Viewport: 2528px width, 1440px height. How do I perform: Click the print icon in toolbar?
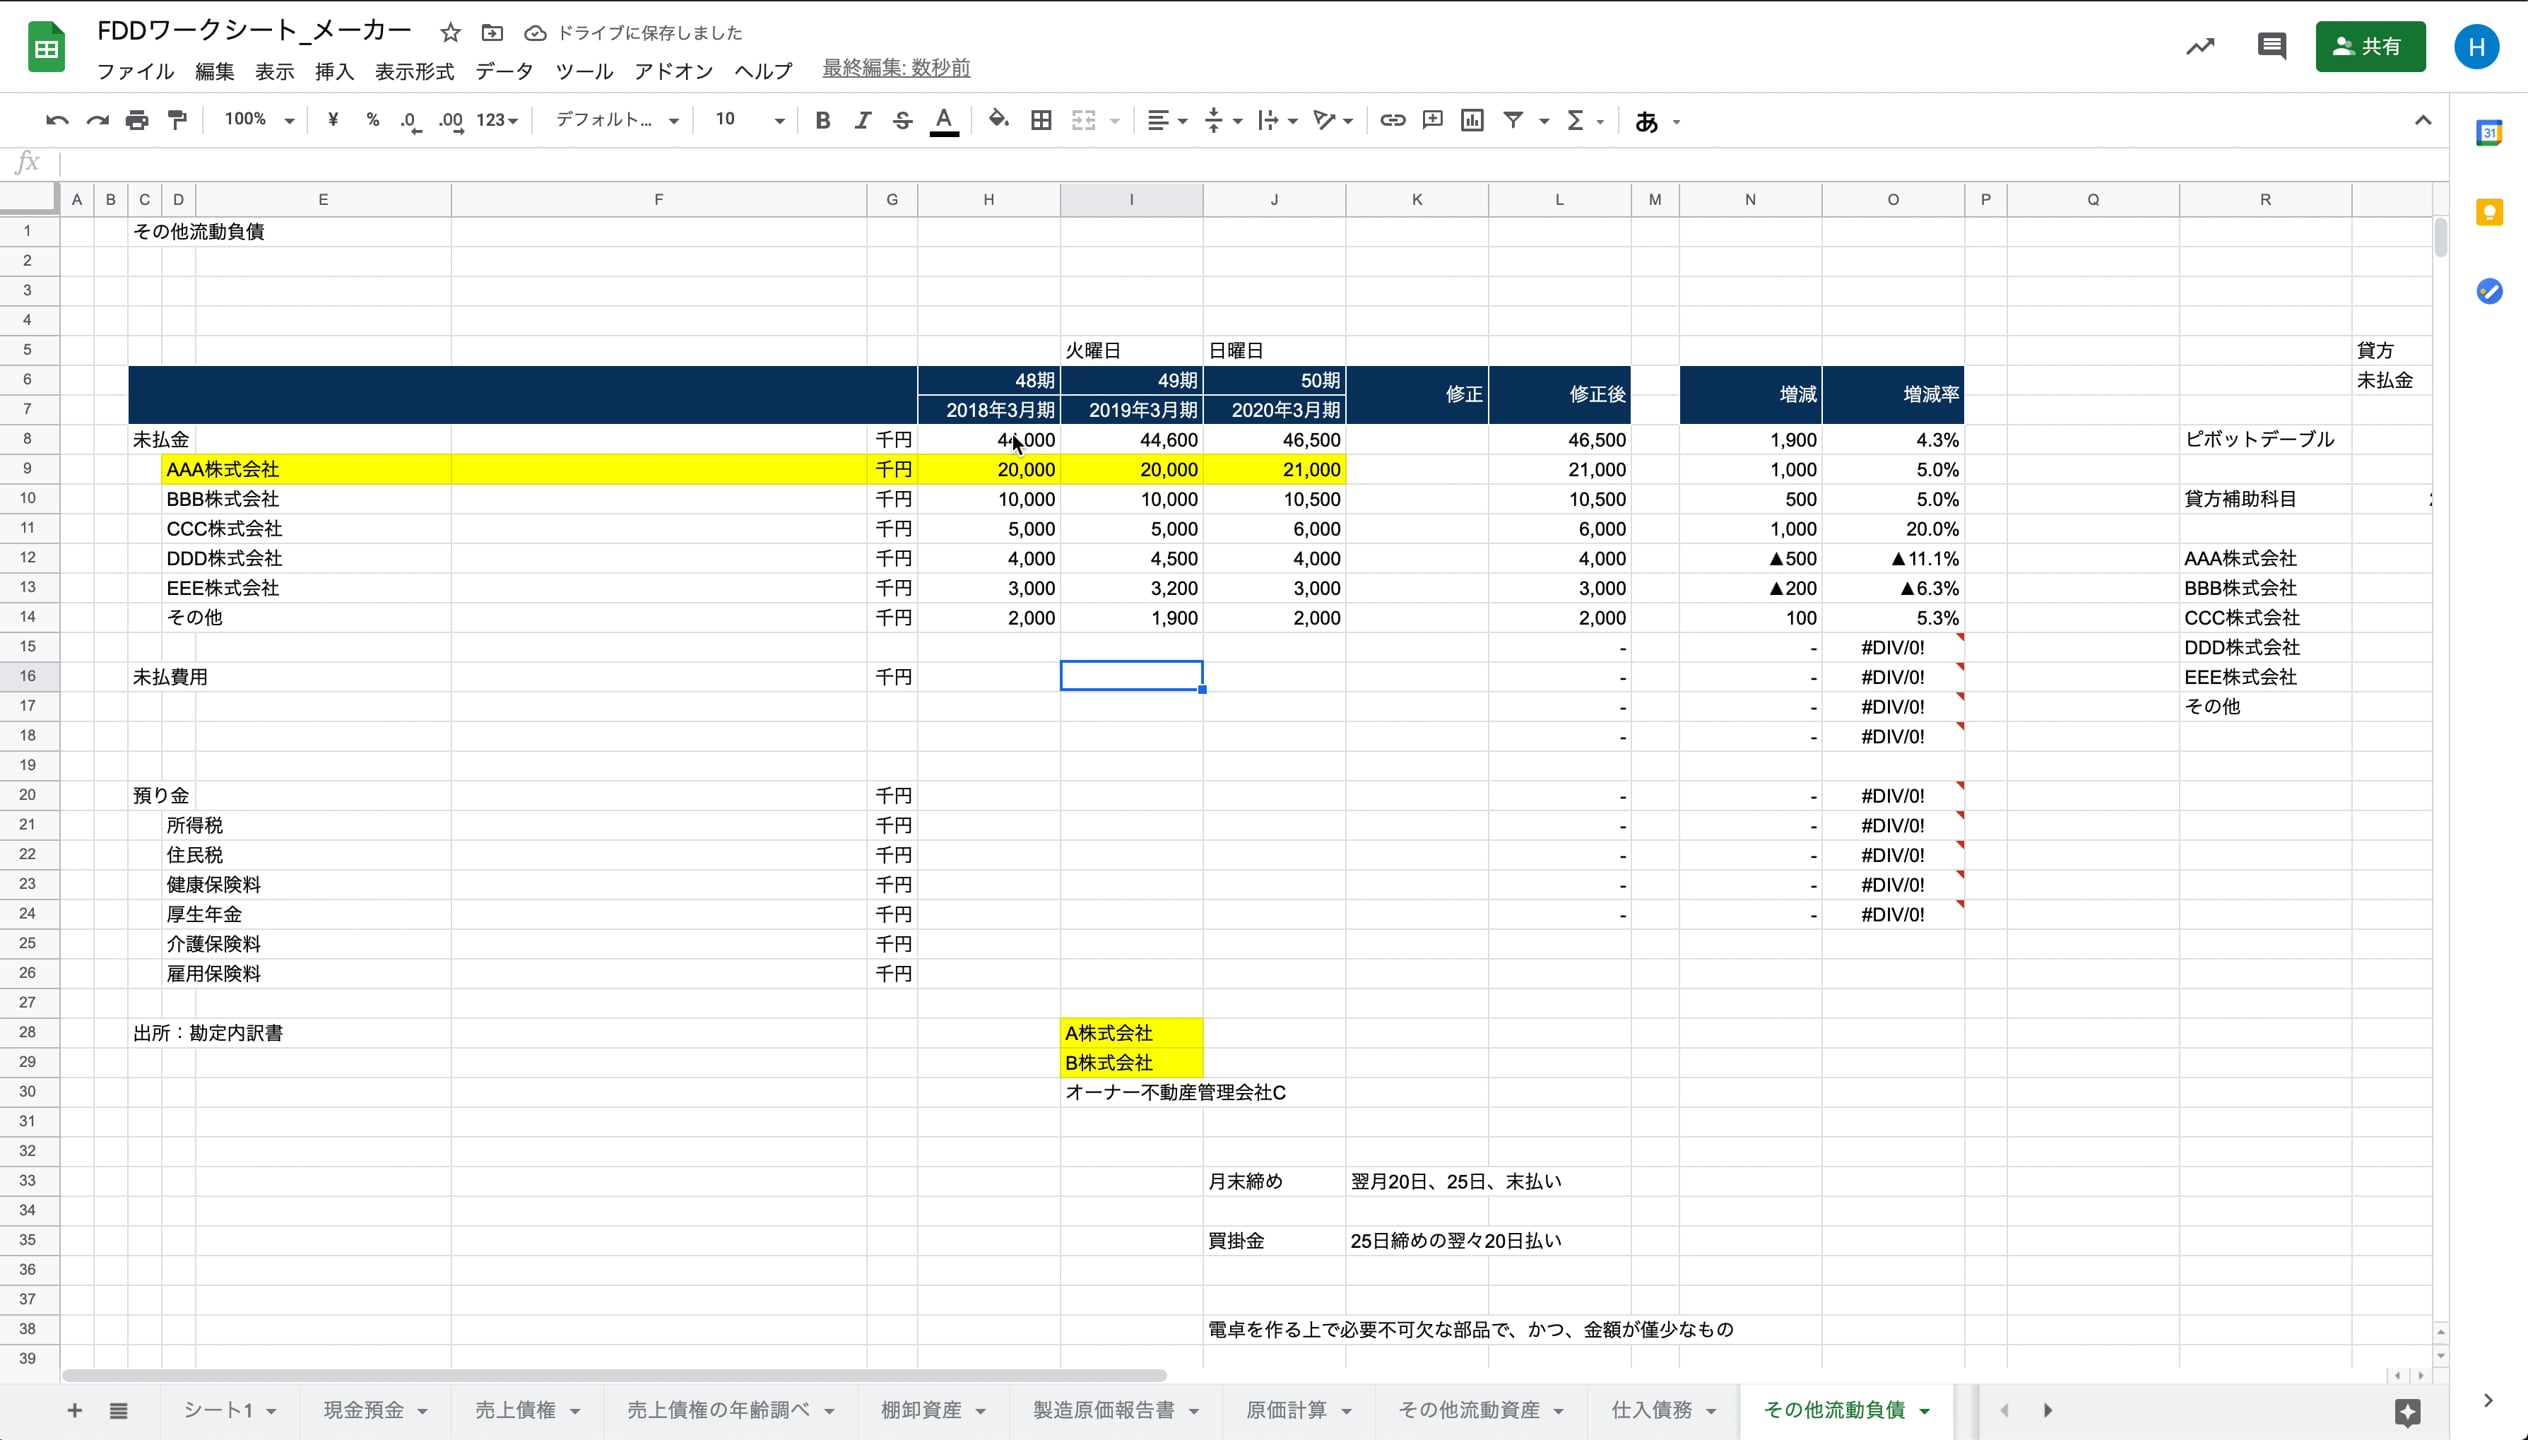(137, 120)
